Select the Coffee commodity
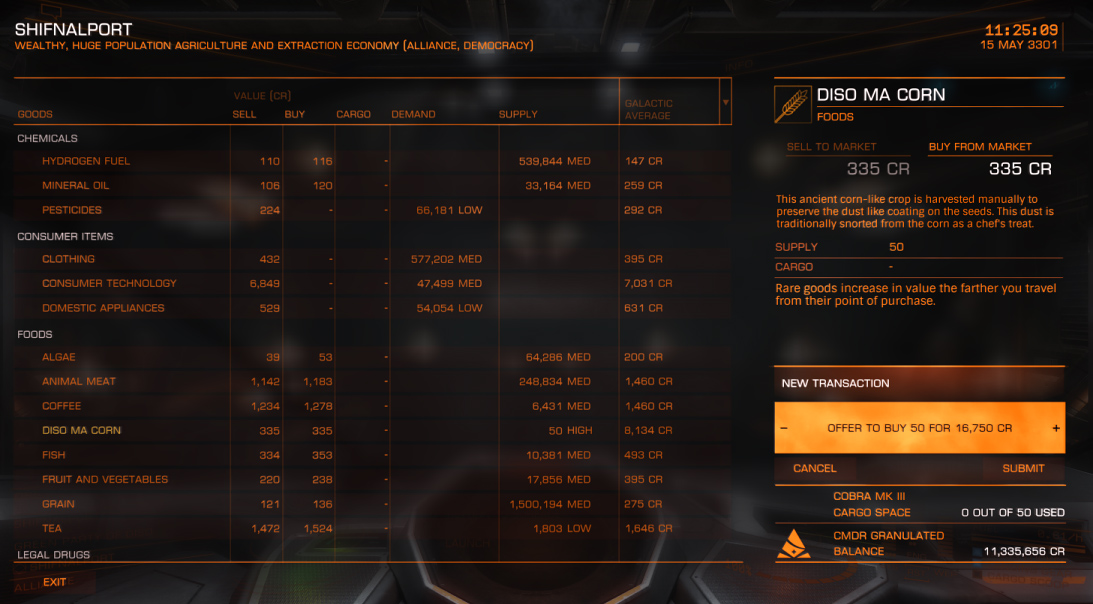This screenshot has width=1093, height=604. point(372,406)
